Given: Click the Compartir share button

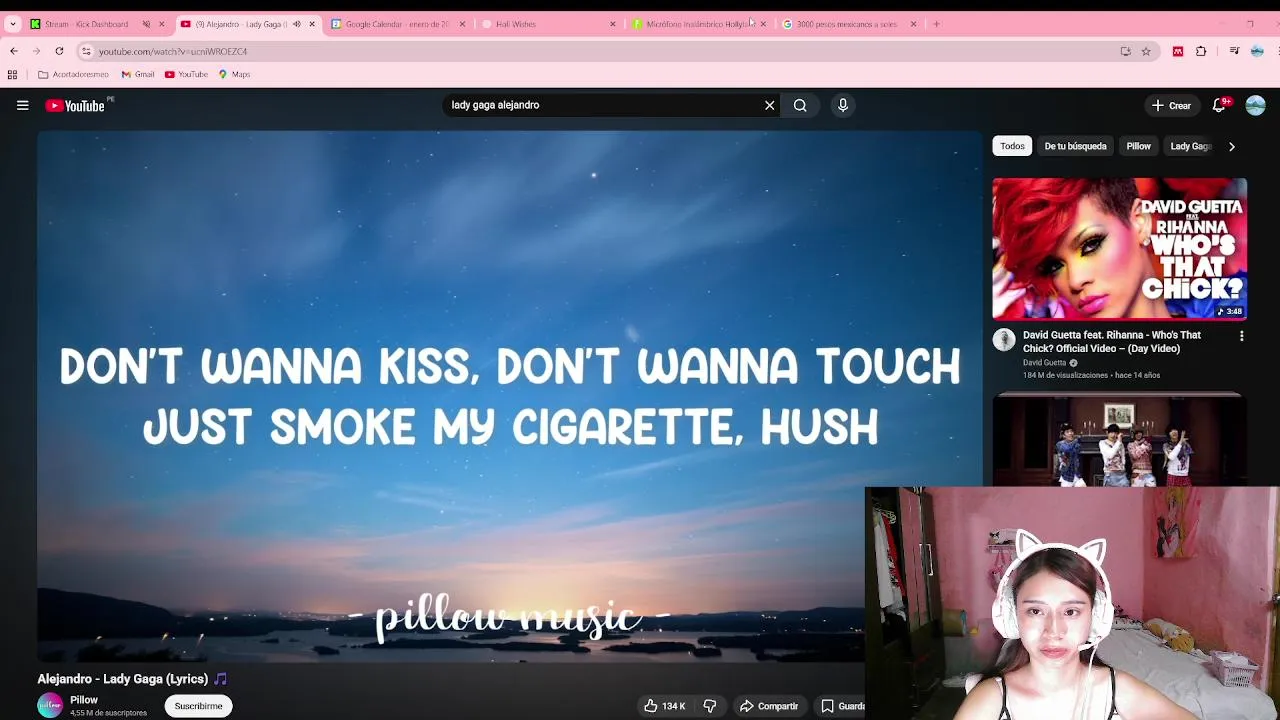Looking at the screenshot, I should click(x=769, y=706).
